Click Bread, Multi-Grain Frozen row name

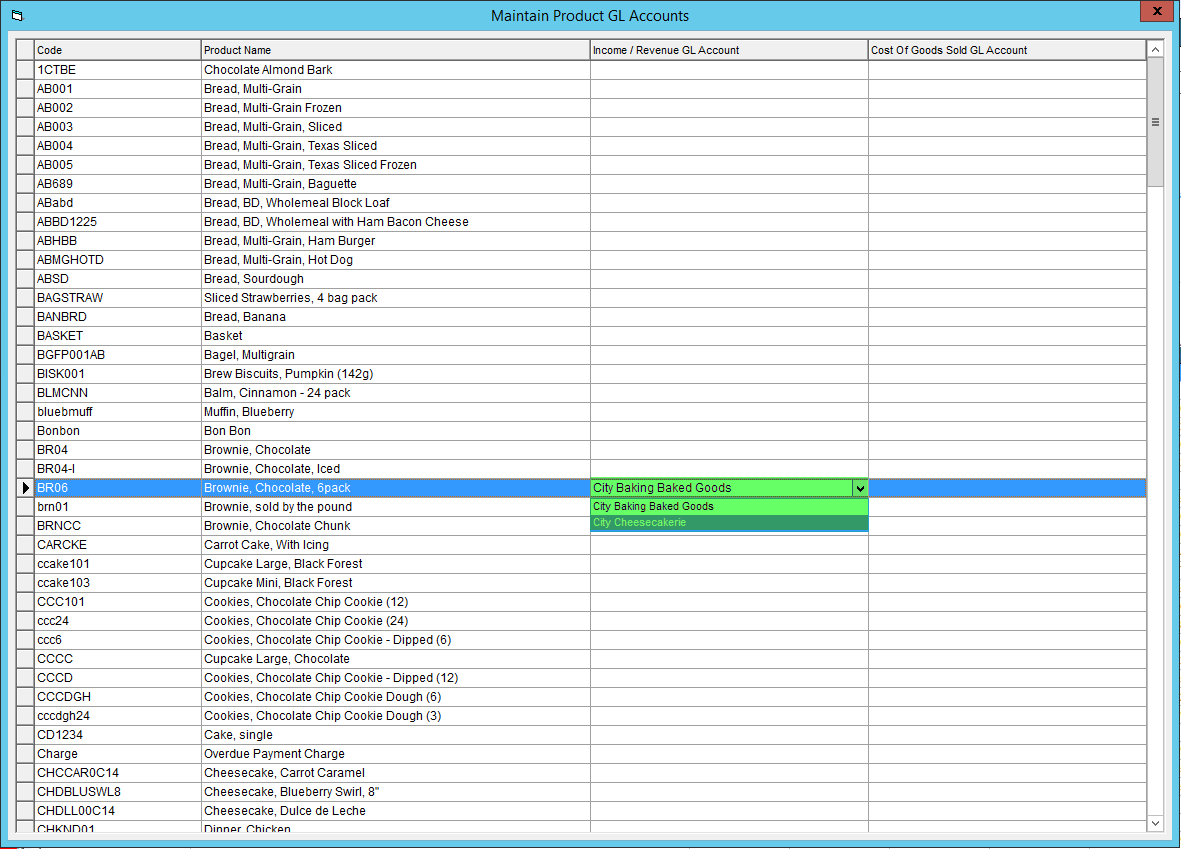(x=395, y=108)
